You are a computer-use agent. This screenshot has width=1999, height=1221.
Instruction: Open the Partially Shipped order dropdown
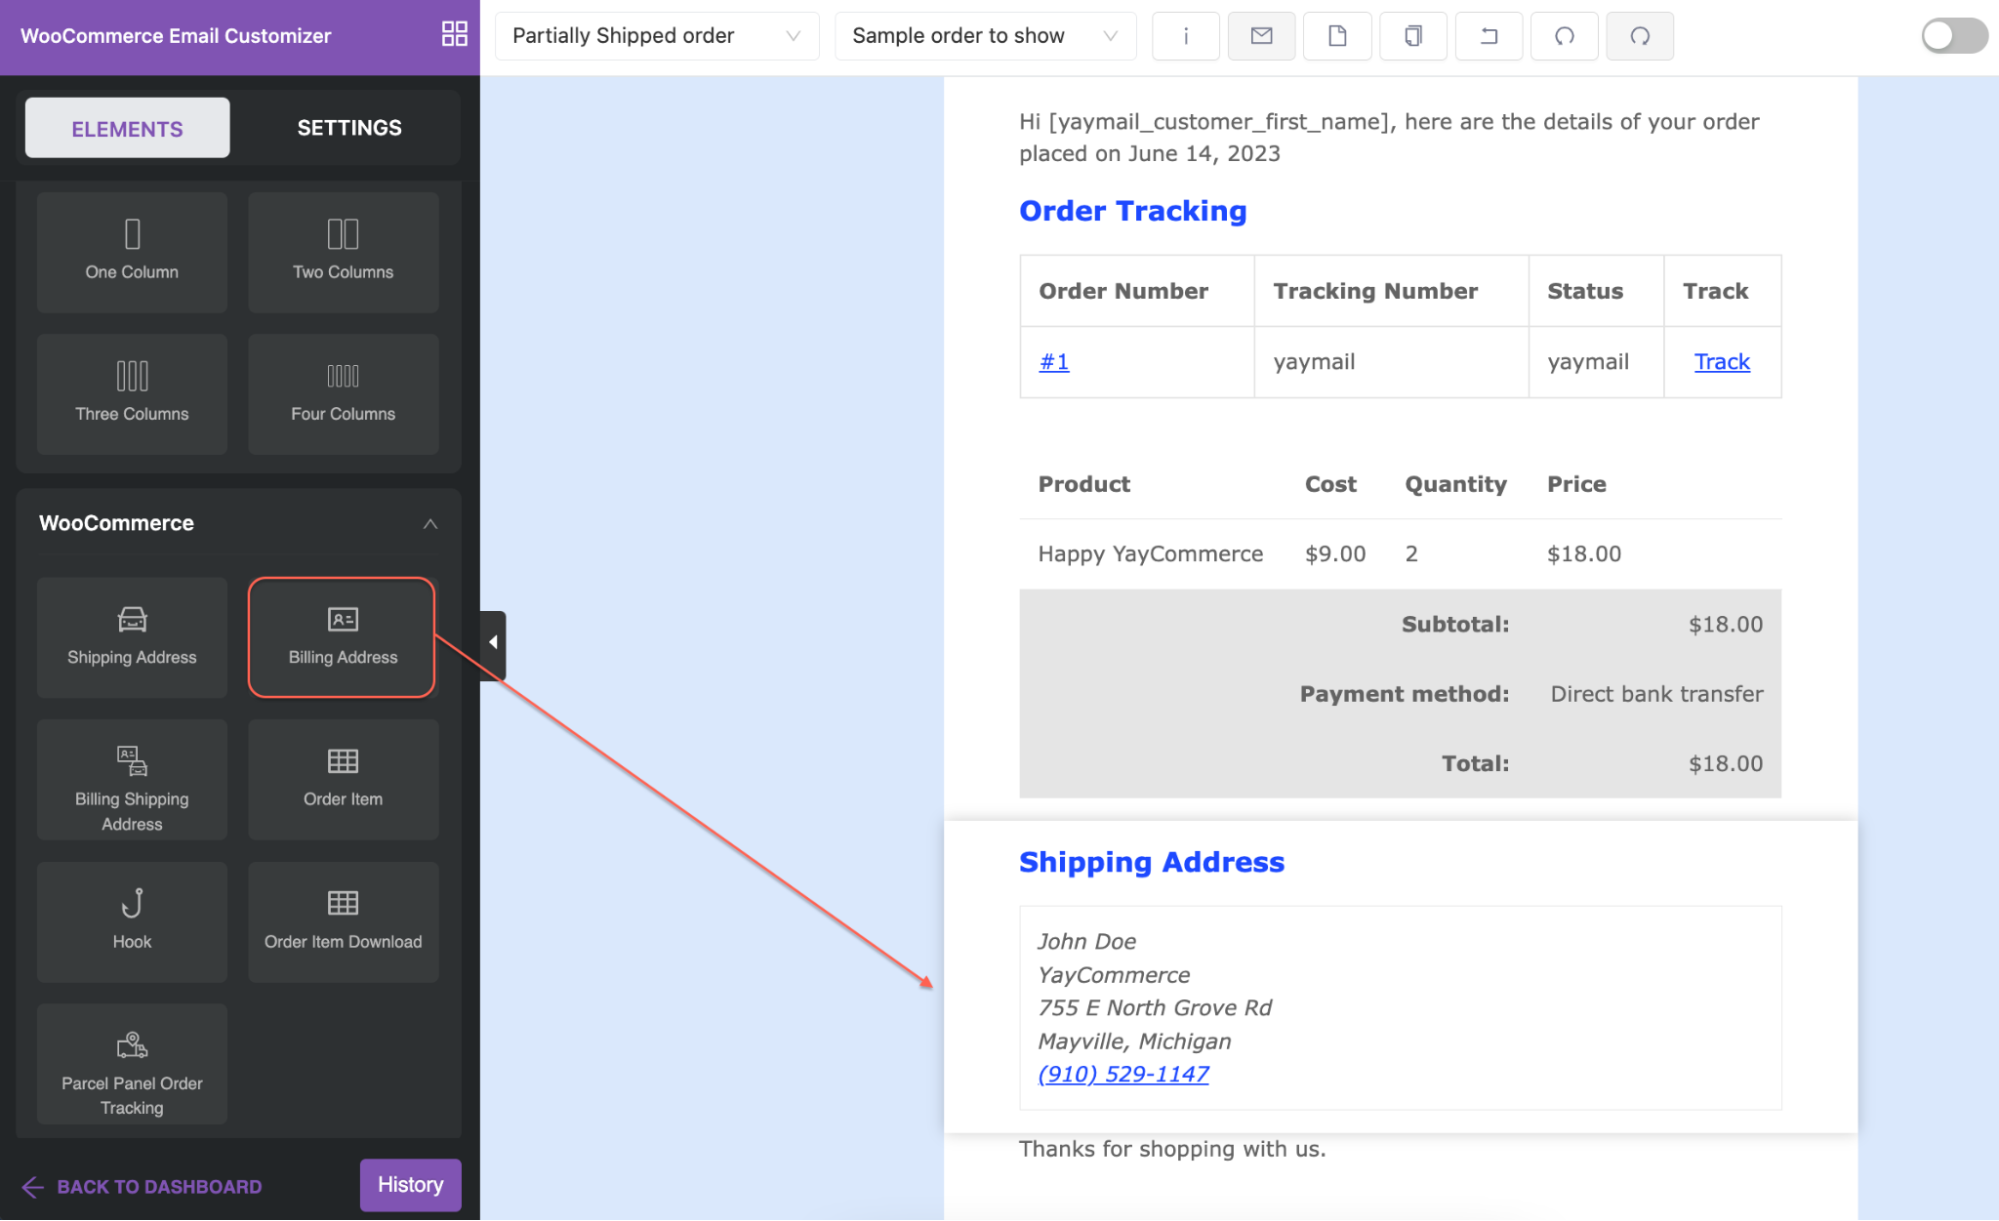point(657,36)
